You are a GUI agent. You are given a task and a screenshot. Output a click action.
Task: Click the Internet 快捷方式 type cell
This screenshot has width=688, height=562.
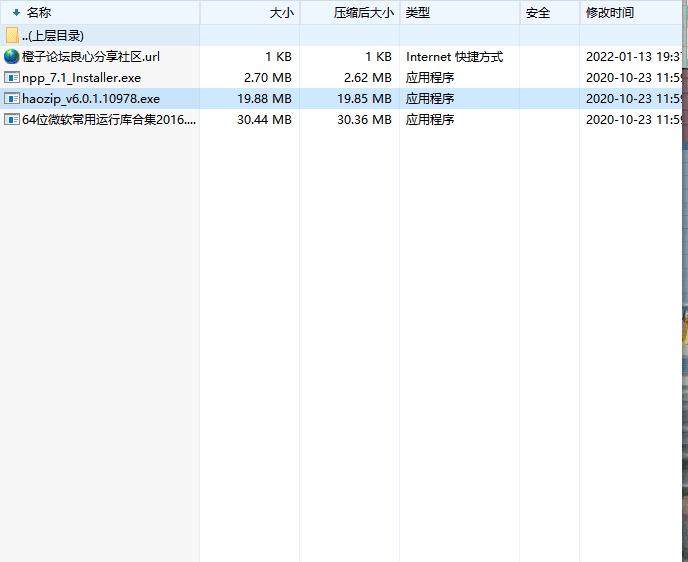tap(454, 57)
